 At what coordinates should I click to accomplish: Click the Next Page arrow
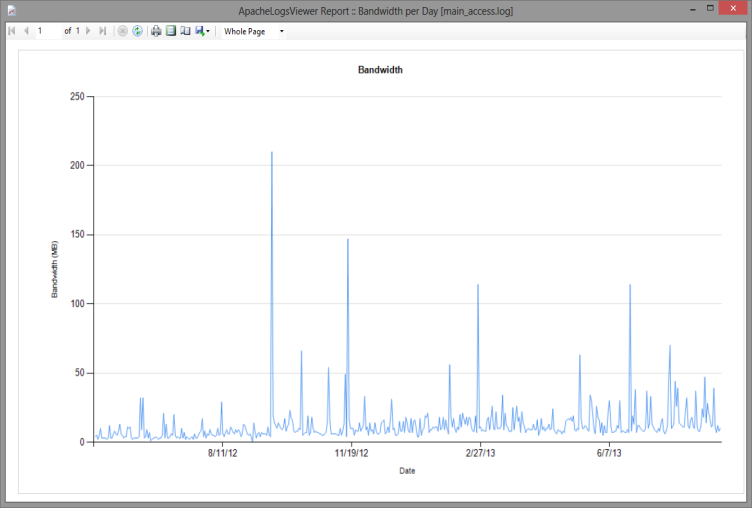coord(88,31)
